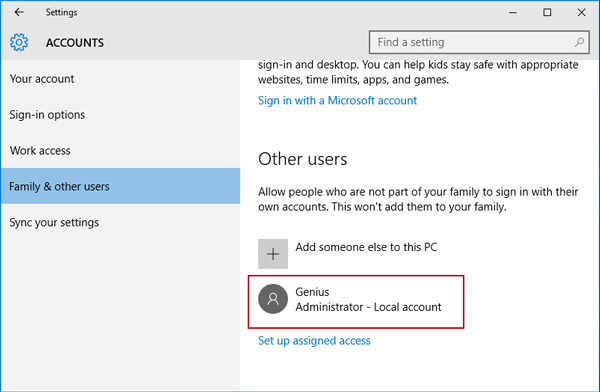Click the Genius user avatar icon
Screen dimensions: 600x392
click(273, 299)
